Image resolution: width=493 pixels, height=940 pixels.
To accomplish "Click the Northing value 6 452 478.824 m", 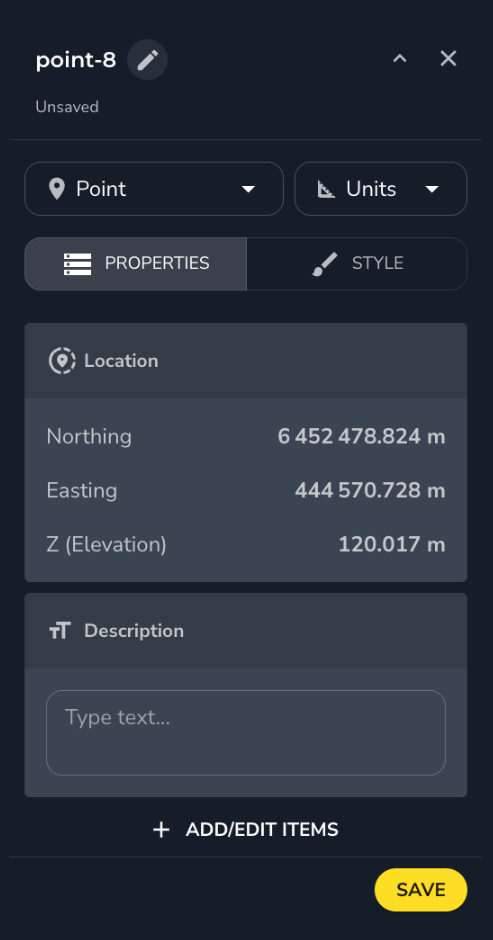I will coord(361,436).
